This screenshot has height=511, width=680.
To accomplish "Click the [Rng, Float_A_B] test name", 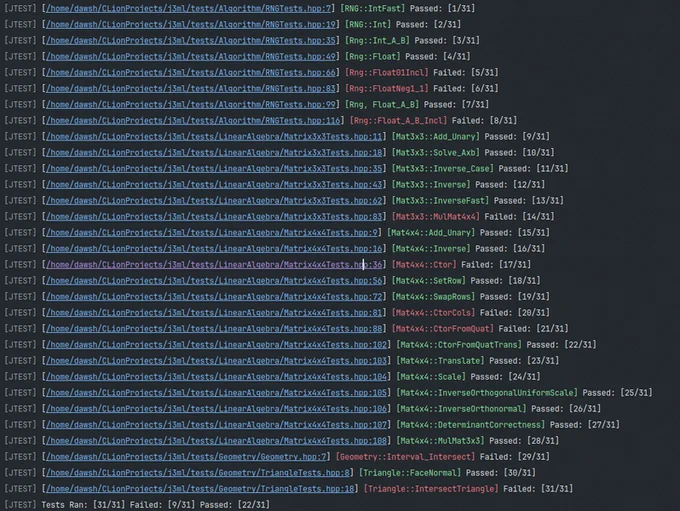I will point(382,105).
